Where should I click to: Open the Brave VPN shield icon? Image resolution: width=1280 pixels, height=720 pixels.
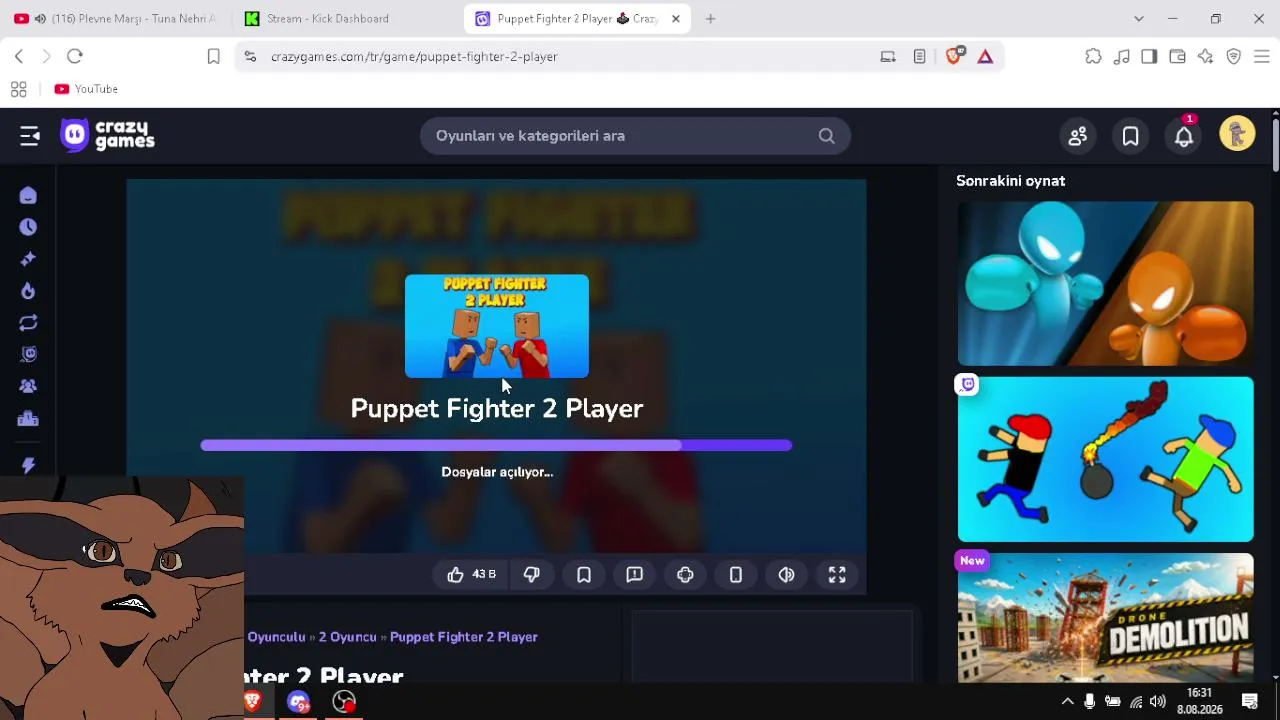pyautogui.click(x=1234, y=57)
